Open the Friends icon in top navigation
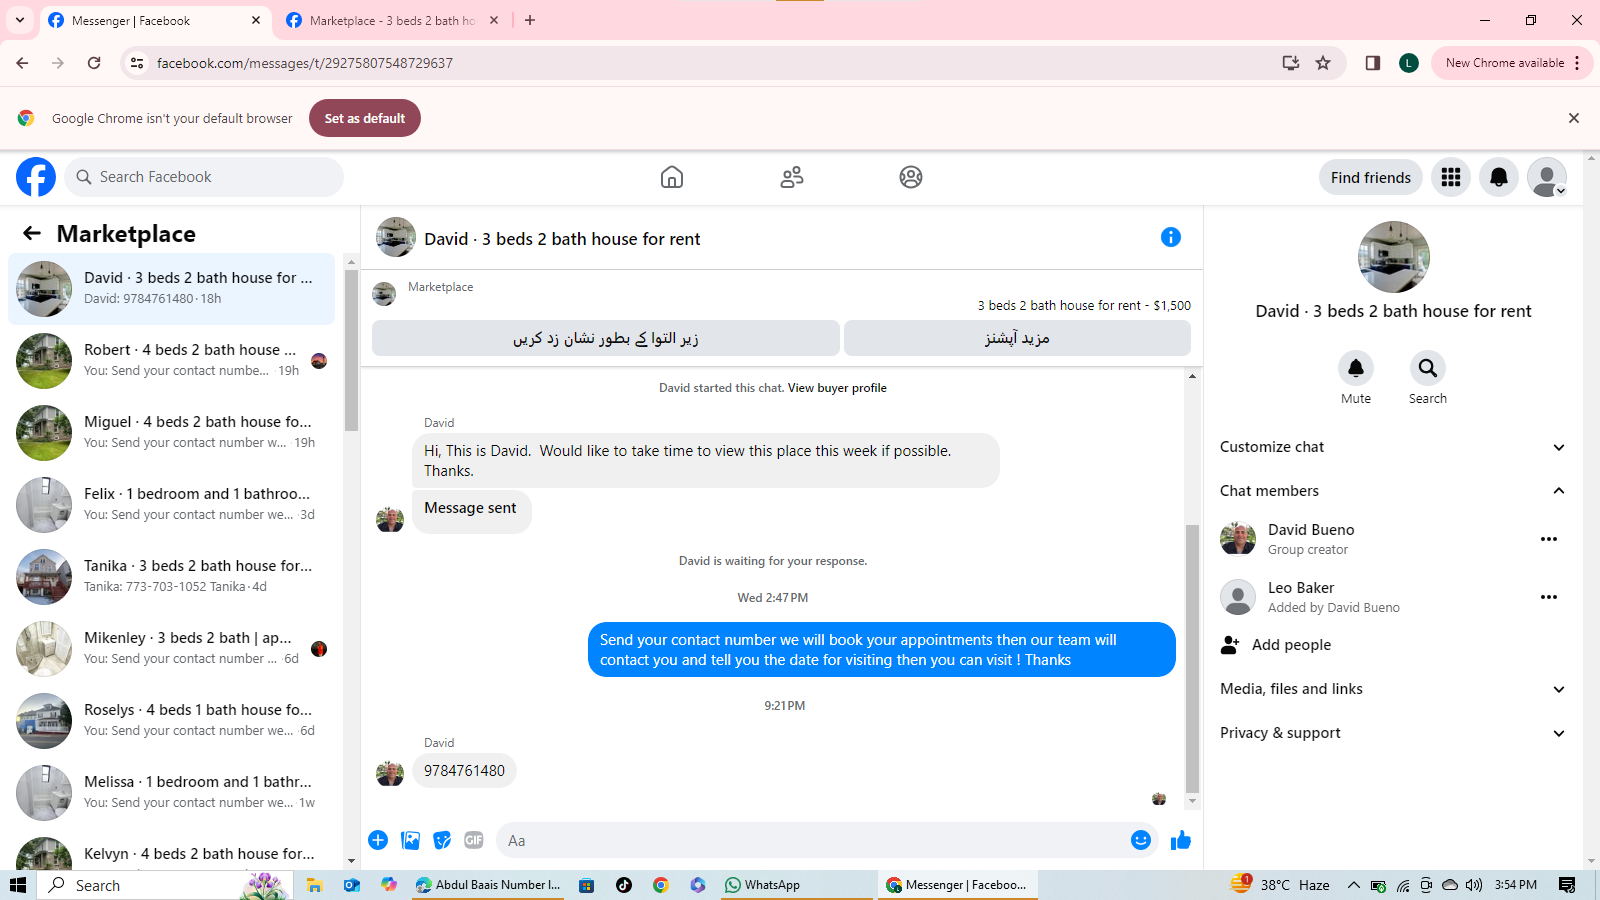The height and width of the screenshot is (900, 1600). click(x=792, y=177)
